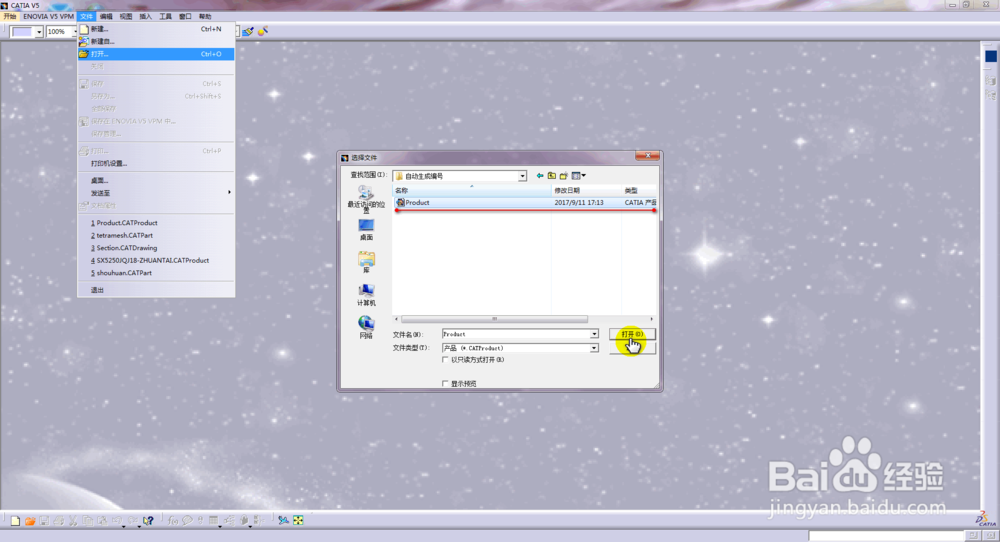Select New from... (新建自) in File menu
1000x542 pixels.
pyautogui.click(x=156, y=41)
